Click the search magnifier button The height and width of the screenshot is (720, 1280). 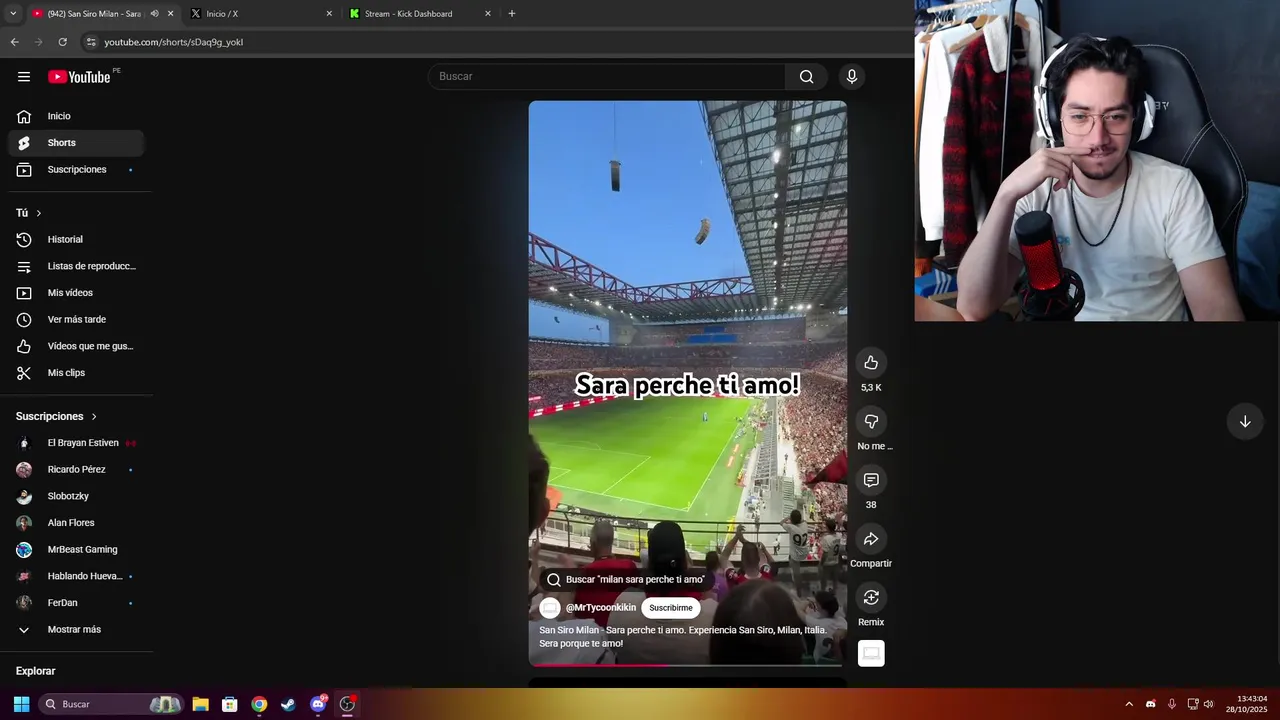tap(806, 77)
